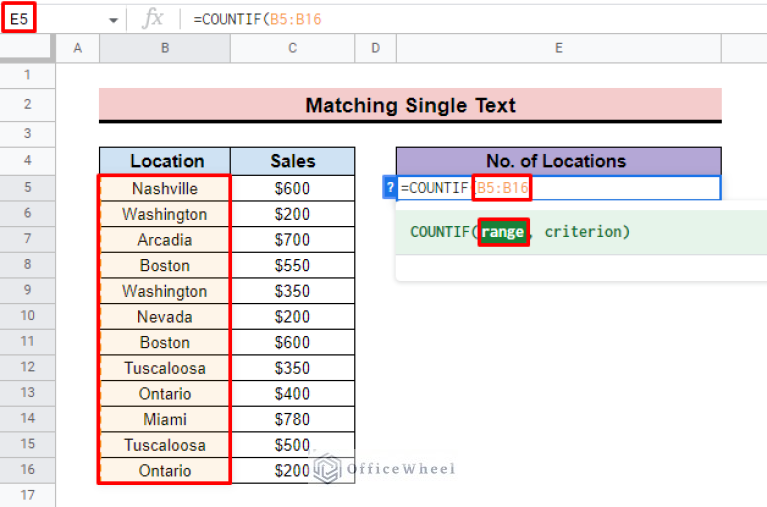Select the row 4 header
Screen dimensions: 767x507
pos(27,161)
